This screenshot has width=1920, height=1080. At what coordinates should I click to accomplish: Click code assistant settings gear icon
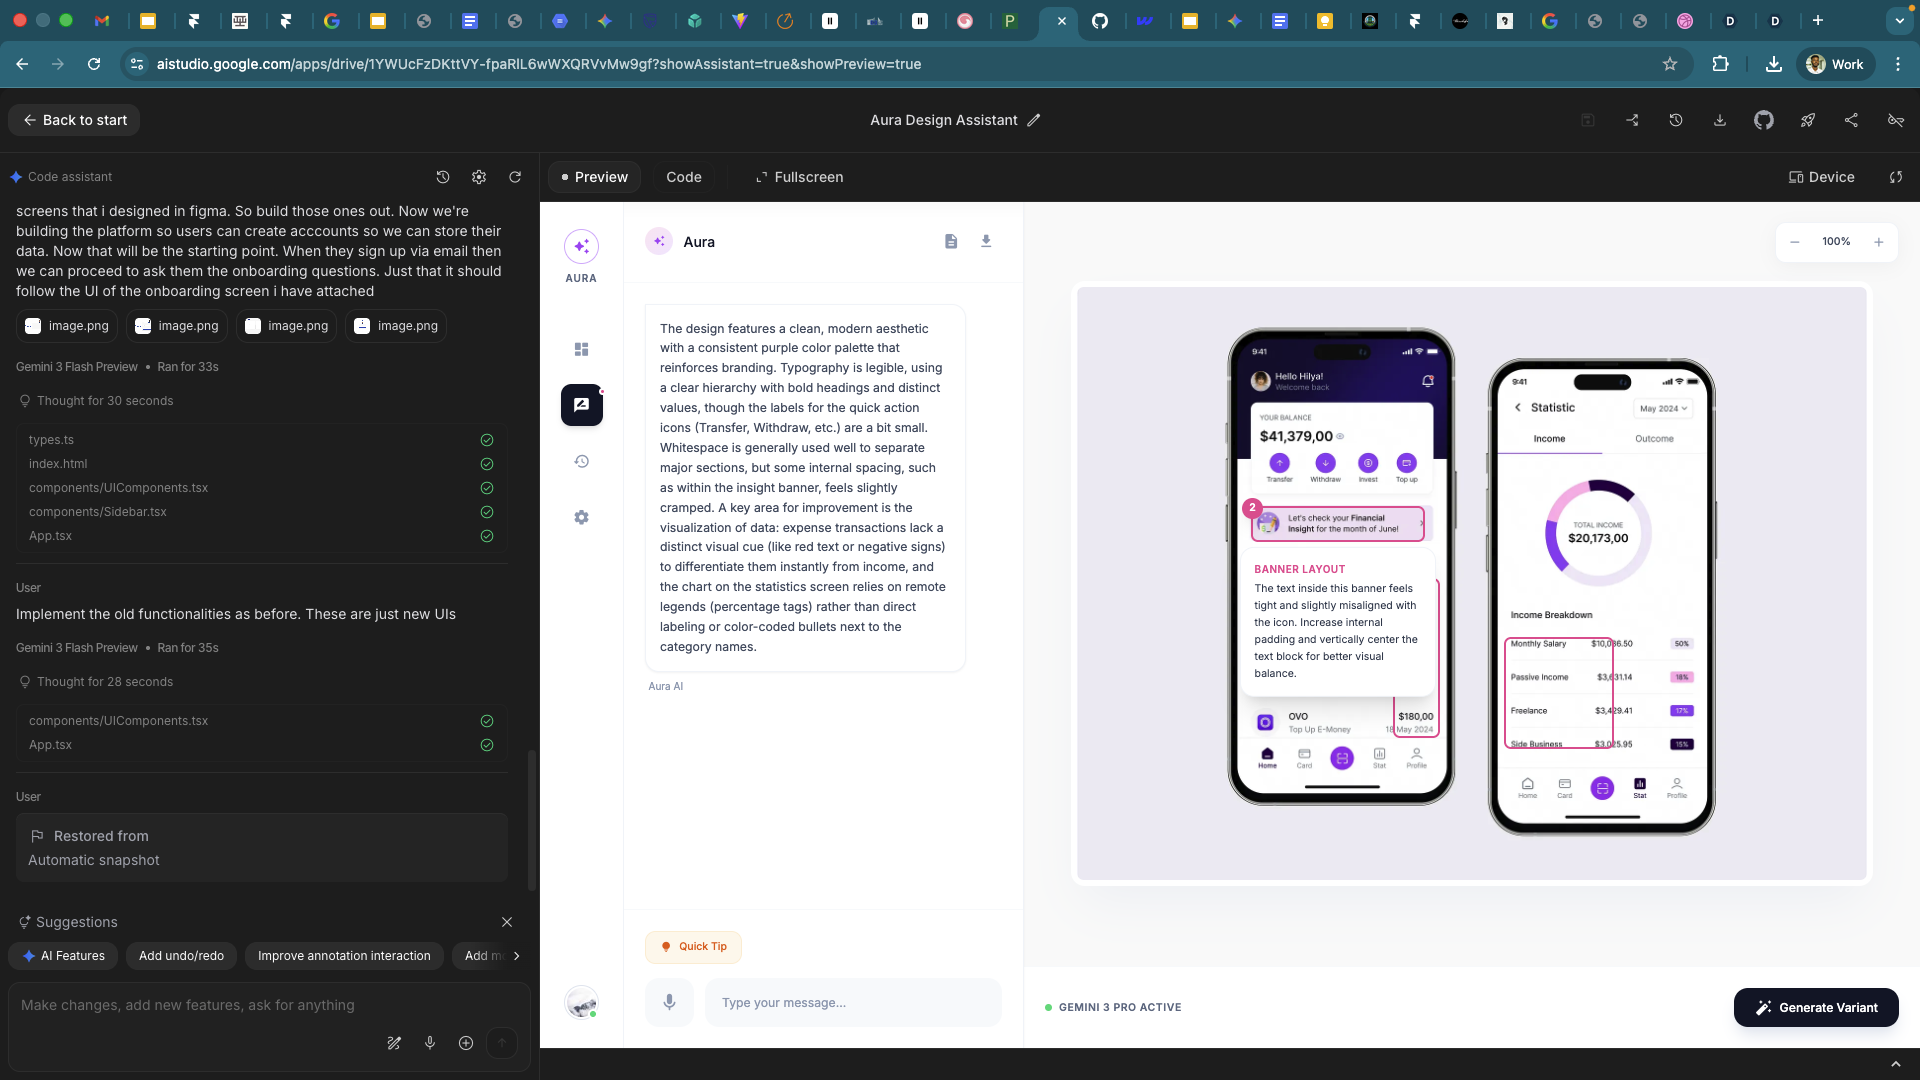[x=479, y=177]
